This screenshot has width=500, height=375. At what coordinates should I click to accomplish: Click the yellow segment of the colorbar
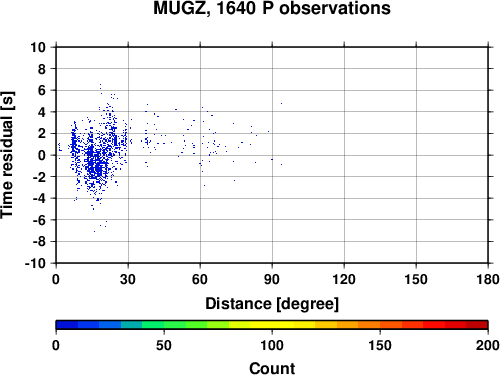point(272,325)
